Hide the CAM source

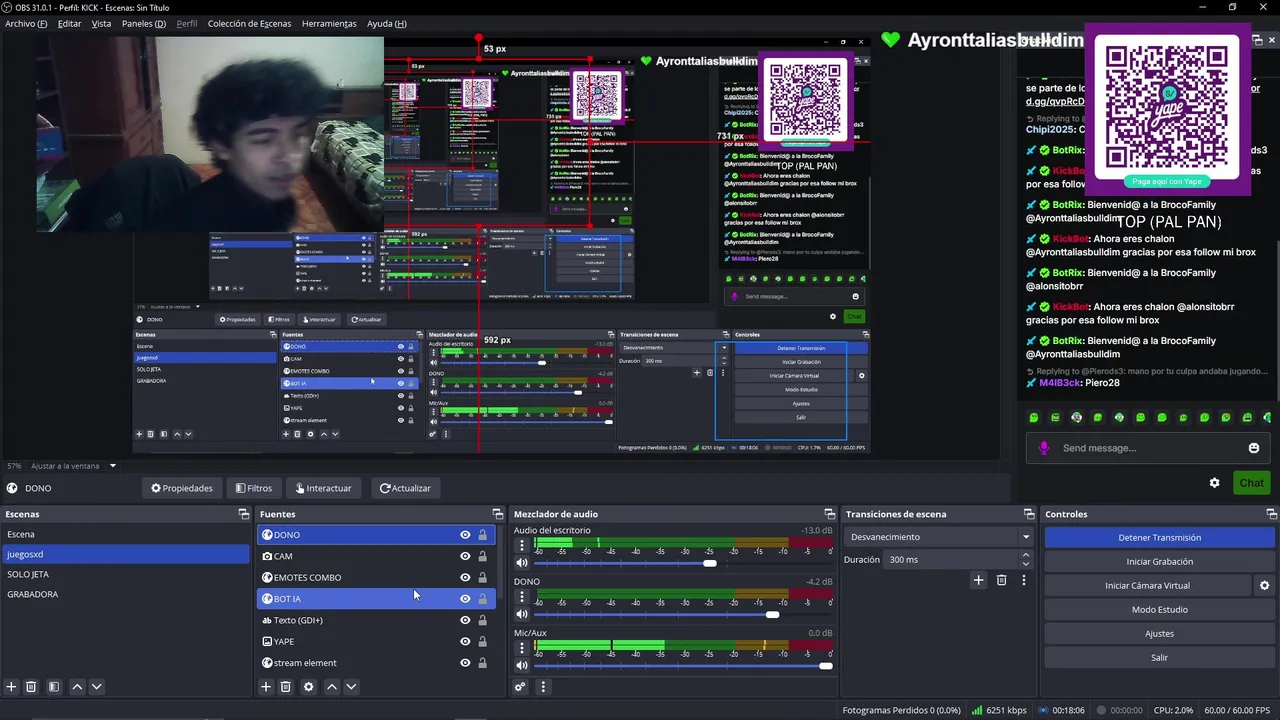tap(465, 556)
